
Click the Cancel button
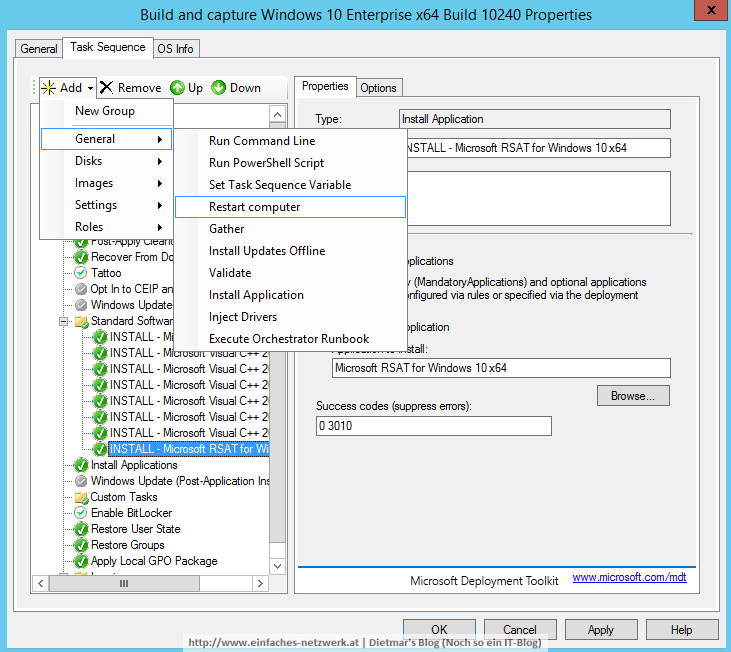[x=520, y=630]
